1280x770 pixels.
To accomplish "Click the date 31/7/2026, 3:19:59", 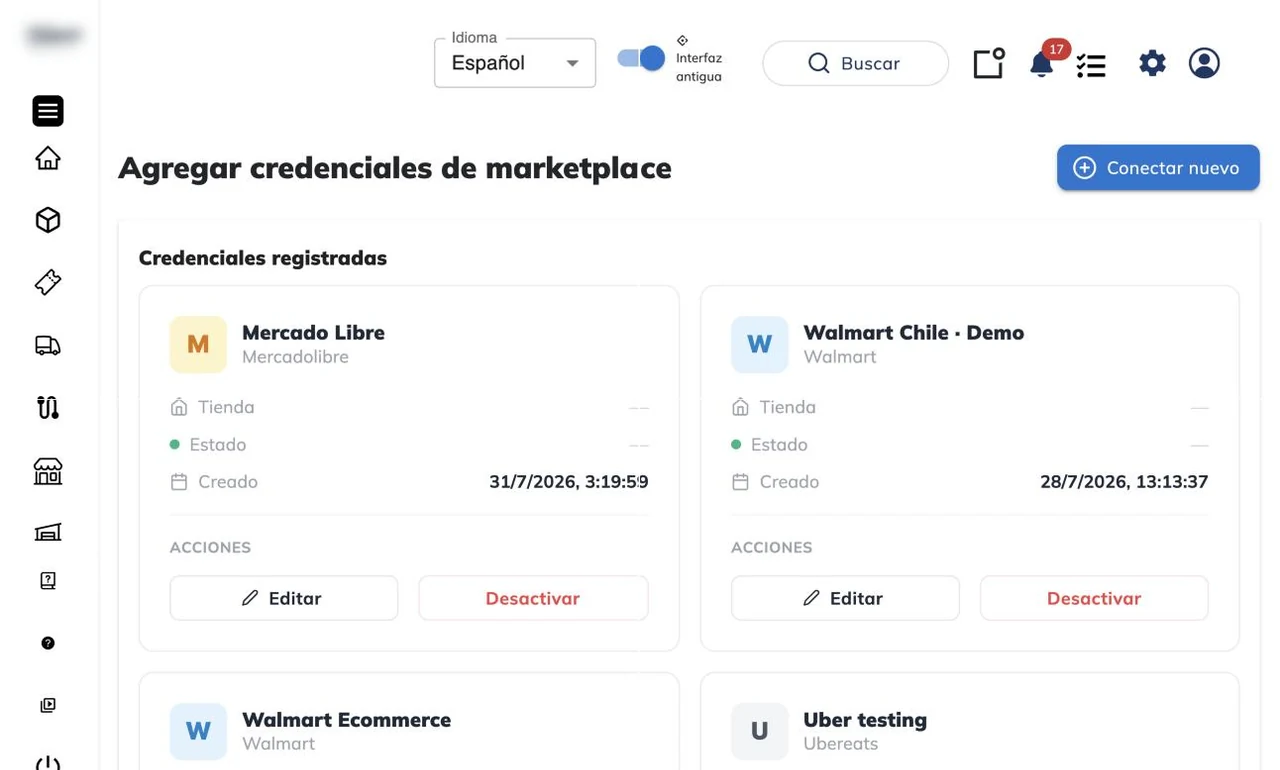I will 569,482.
